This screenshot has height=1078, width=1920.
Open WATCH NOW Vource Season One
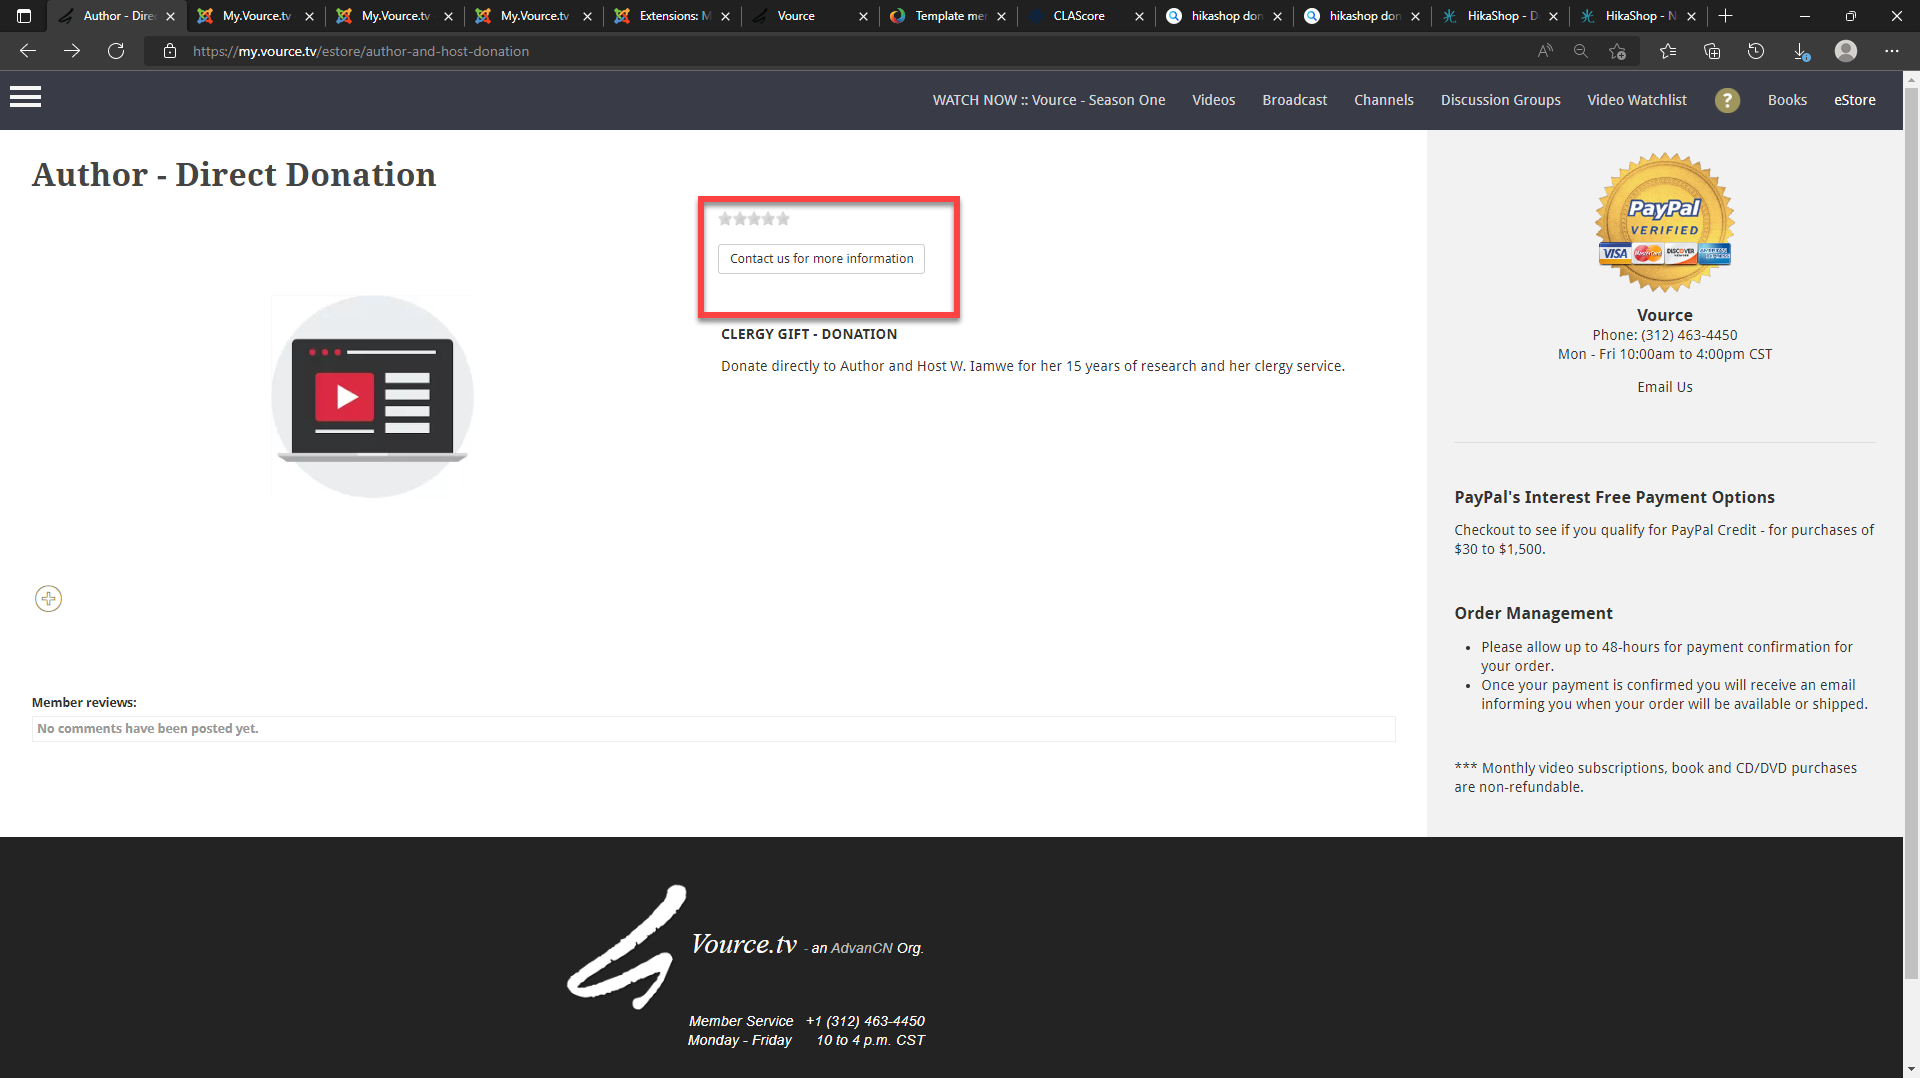coord(1049,100)
